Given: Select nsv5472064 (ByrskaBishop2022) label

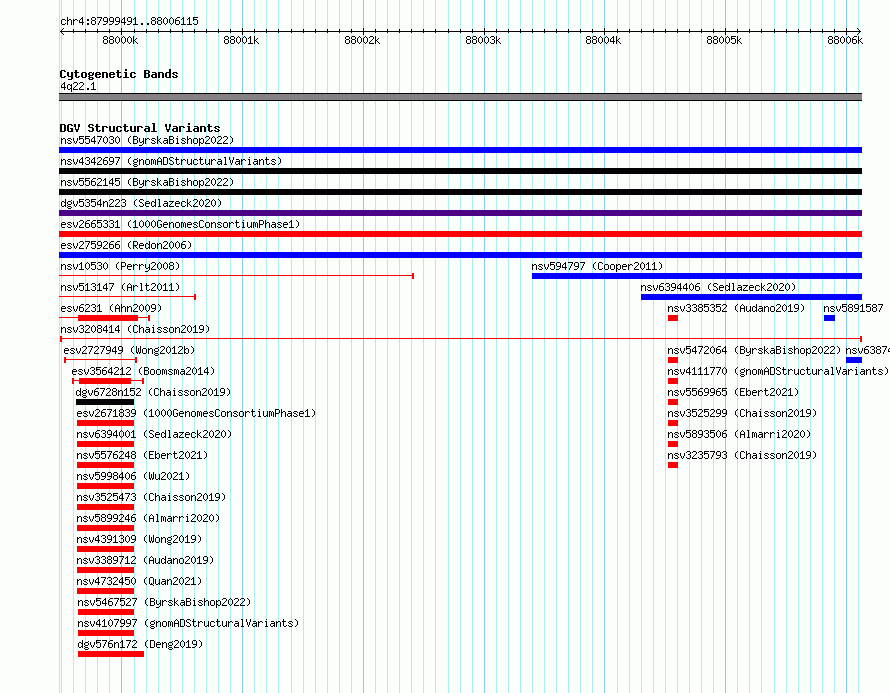Looking at the screenshot, I should click(x=754, y=350).
